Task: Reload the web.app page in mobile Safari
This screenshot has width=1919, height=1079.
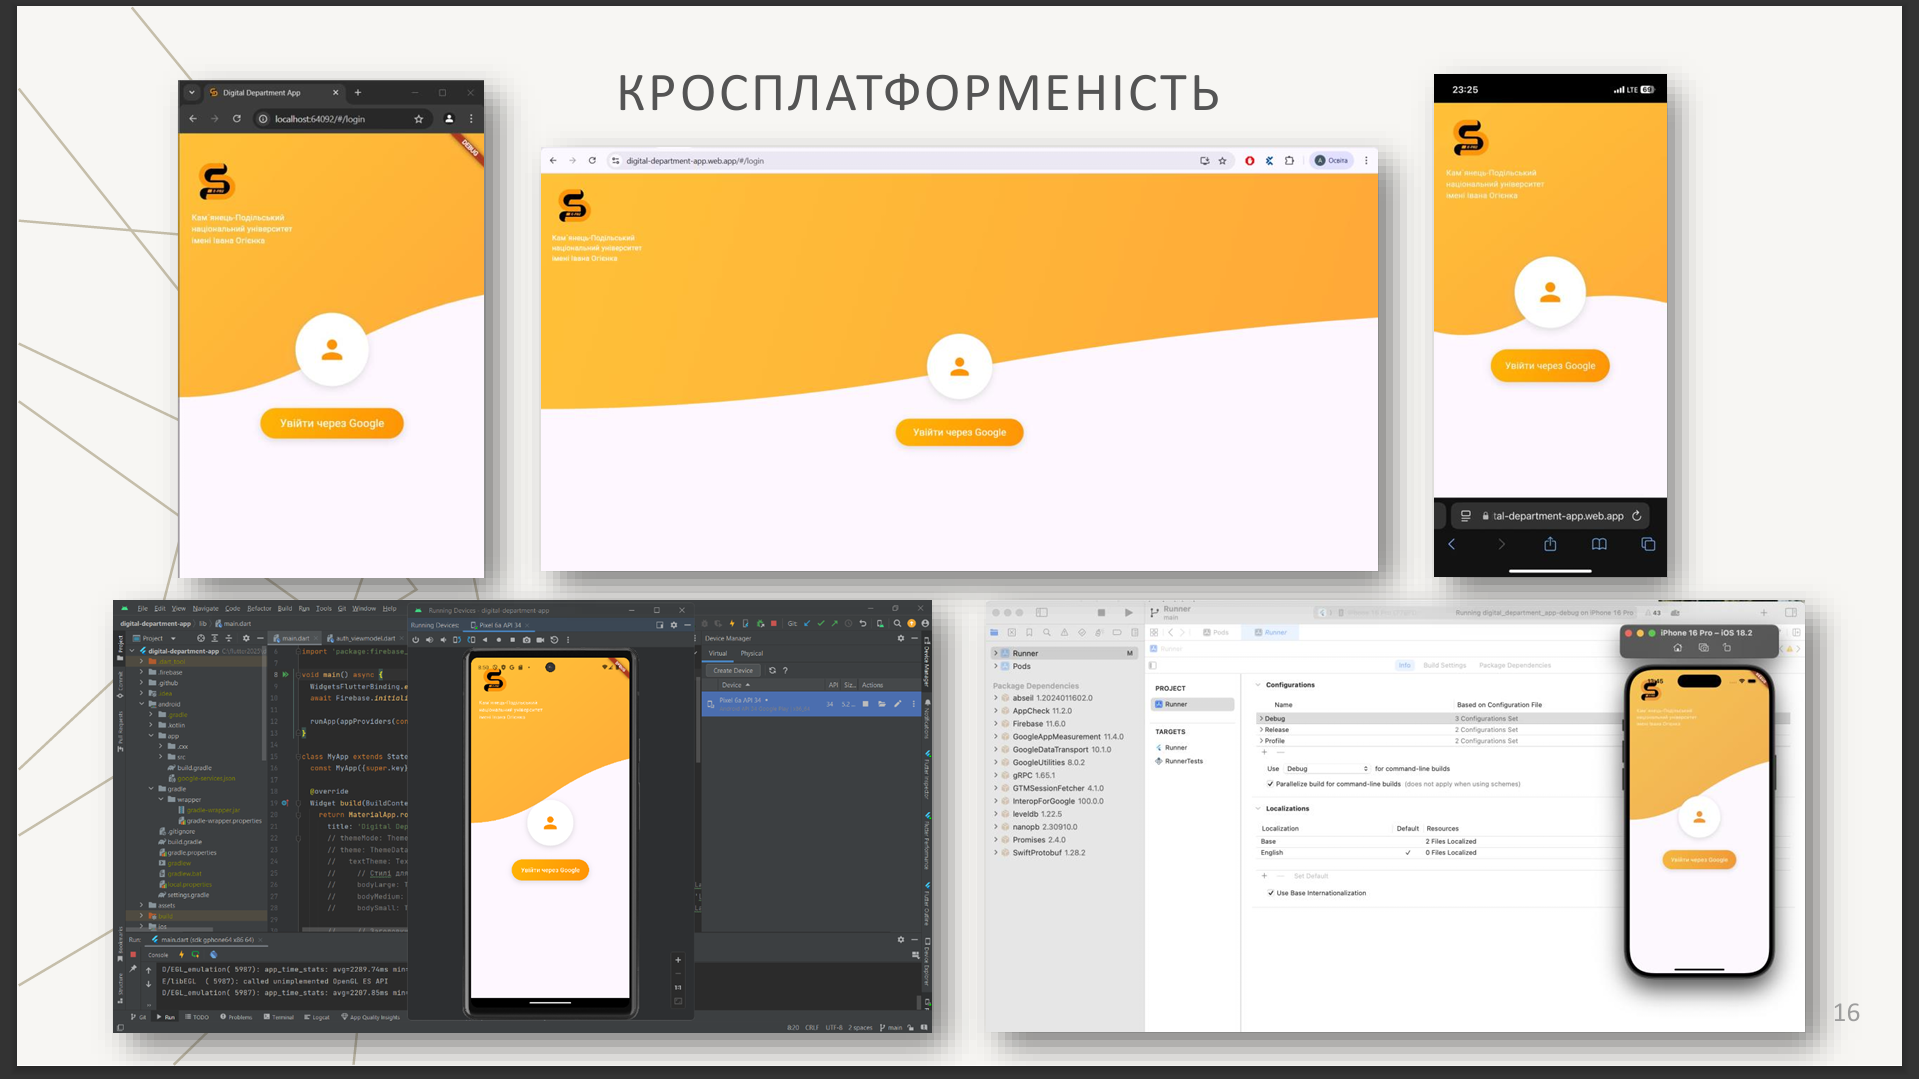Action: (1636, 516)
